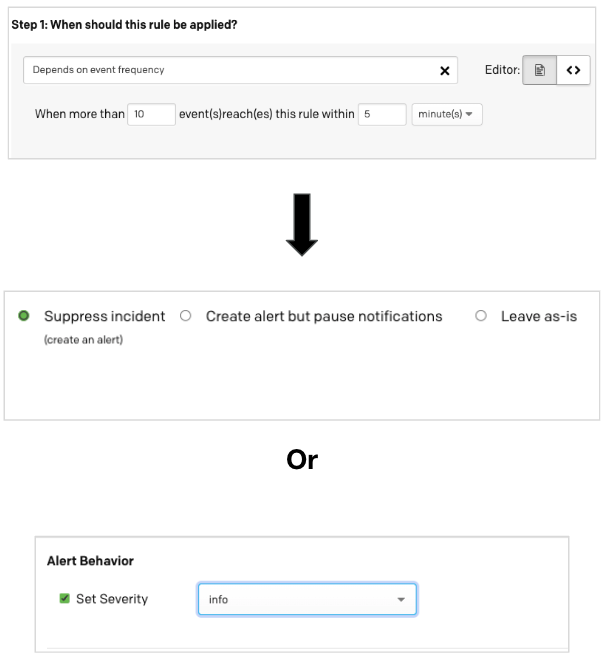Select the Suppress incident radio button
The width and height of the screenshot is (608, 664).
(x=23, y=316)
